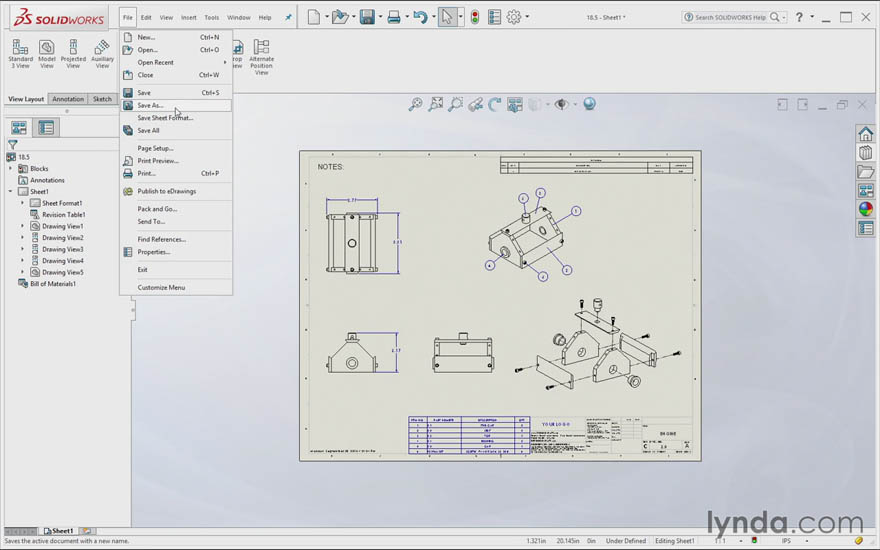The image size is (880, 550).
Task: Select the Auxiliary View tool
Action: point(102,54)
